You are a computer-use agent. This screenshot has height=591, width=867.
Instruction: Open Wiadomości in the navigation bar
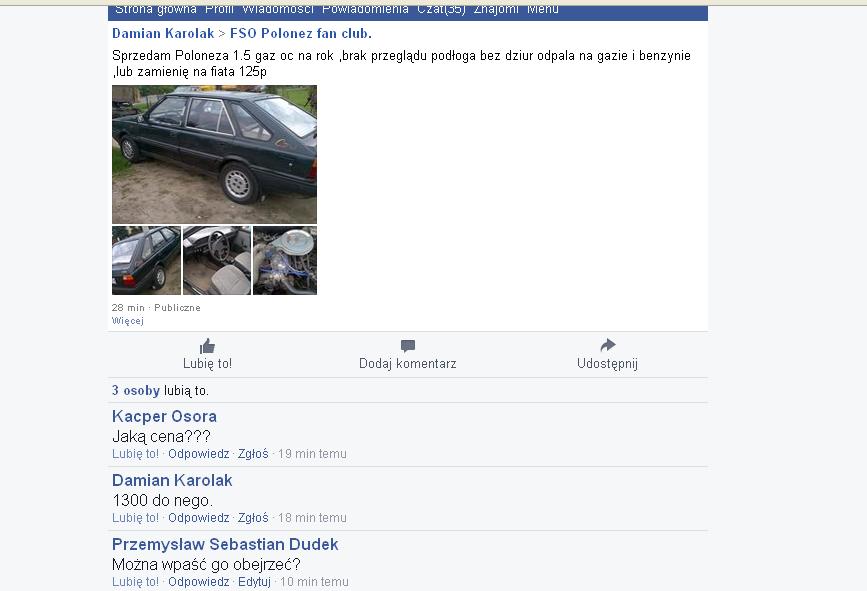pyautogui.click(x=278, y=9)
